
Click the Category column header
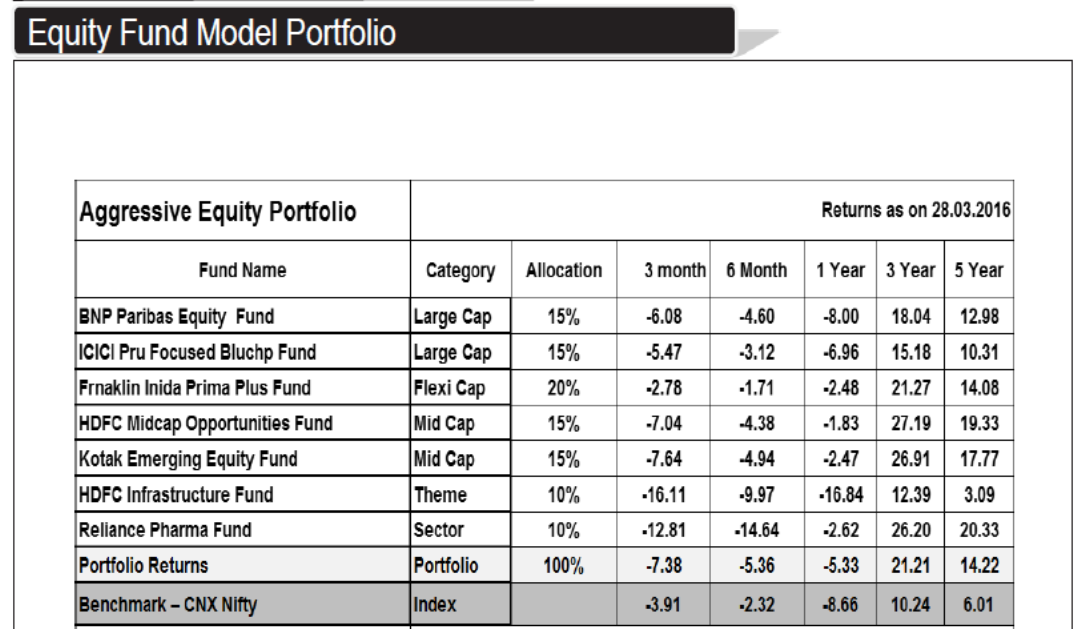460,270
